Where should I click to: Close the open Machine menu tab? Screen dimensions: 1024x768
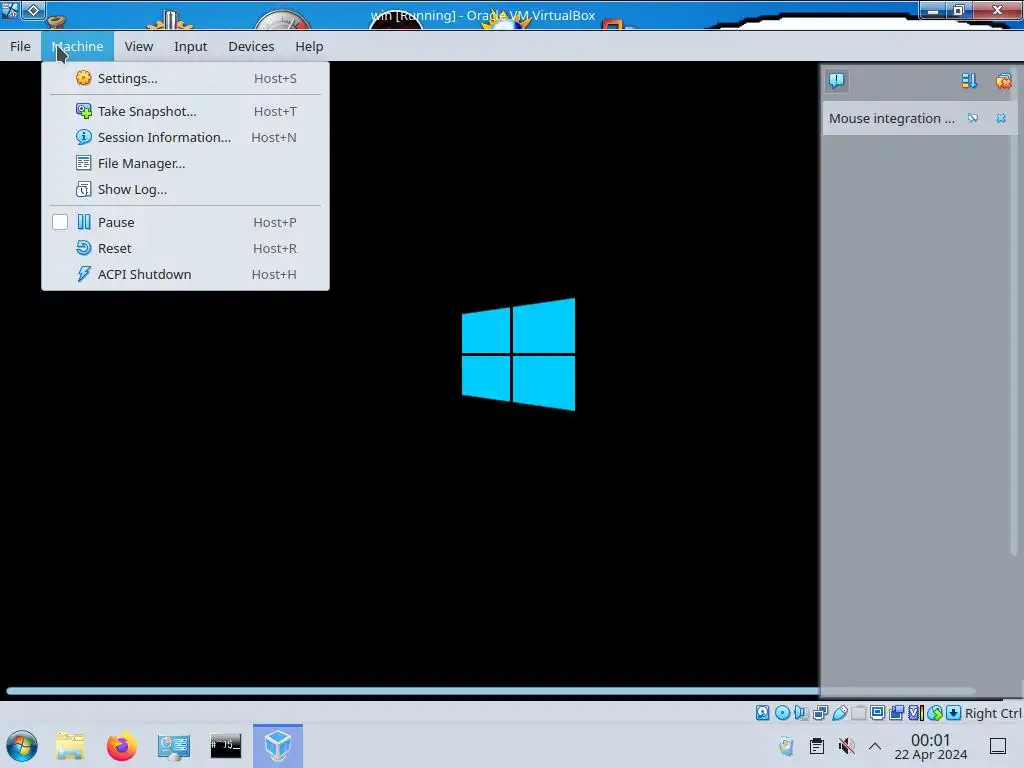tap(78, 46)
